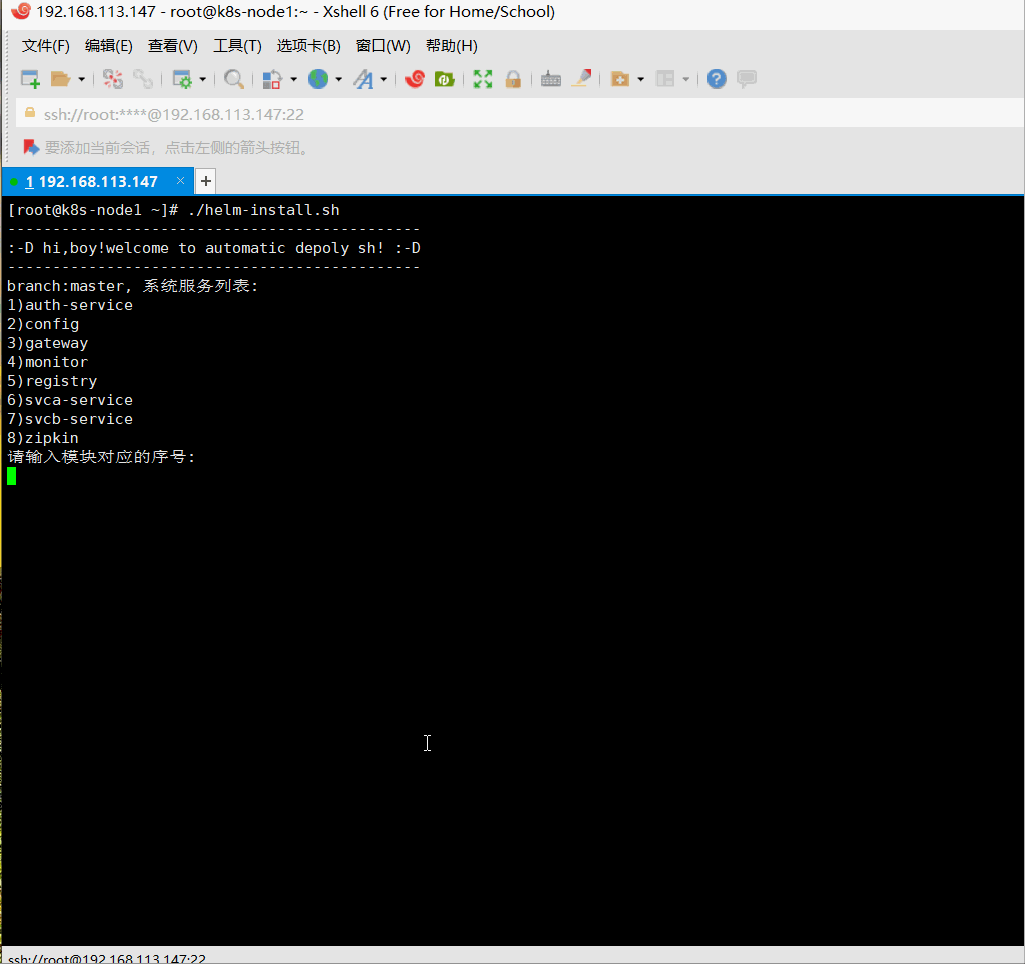Viewport: 1025px width, 964px height.
Task: Click the speech bubble feedback icon
Action: pos(747,79)
